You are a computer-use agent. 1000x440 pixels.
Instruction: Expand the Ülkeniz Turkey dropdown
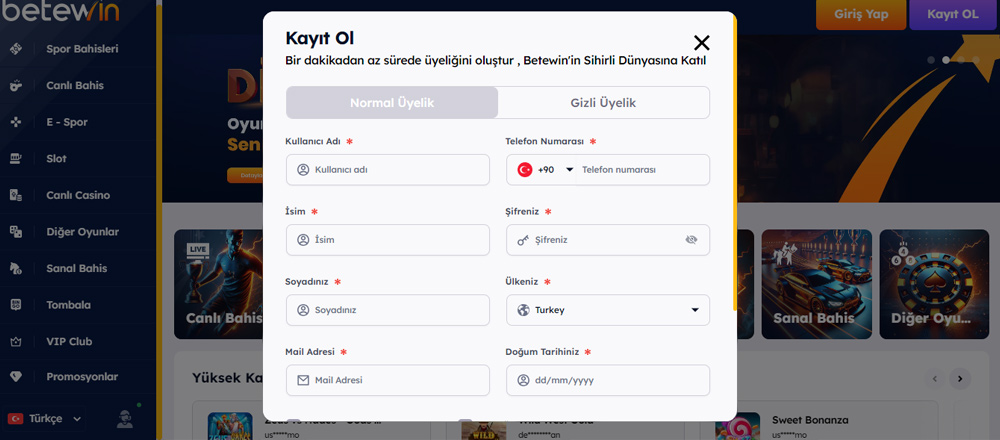(x=695, y=310)
